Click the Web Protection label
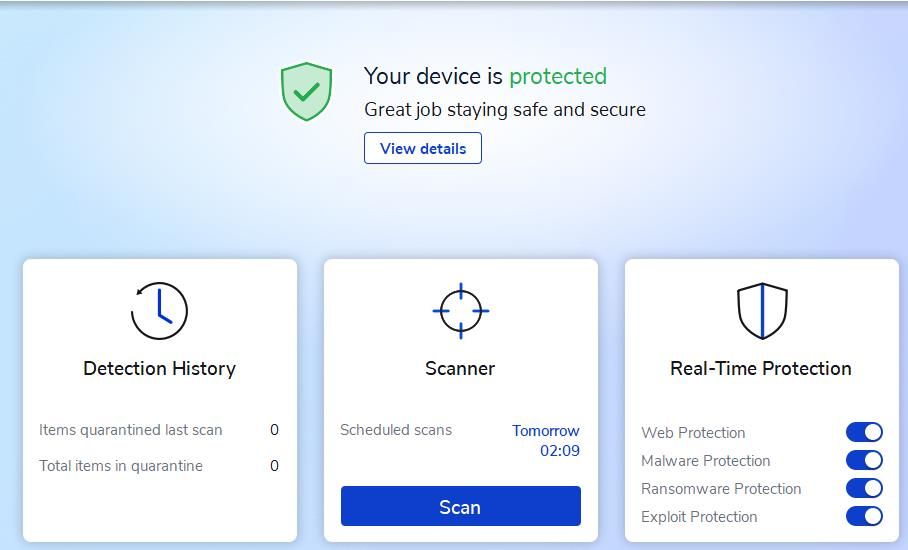This screenshot has height=550, width=908. pyautogui.click(x=693, y=433)
